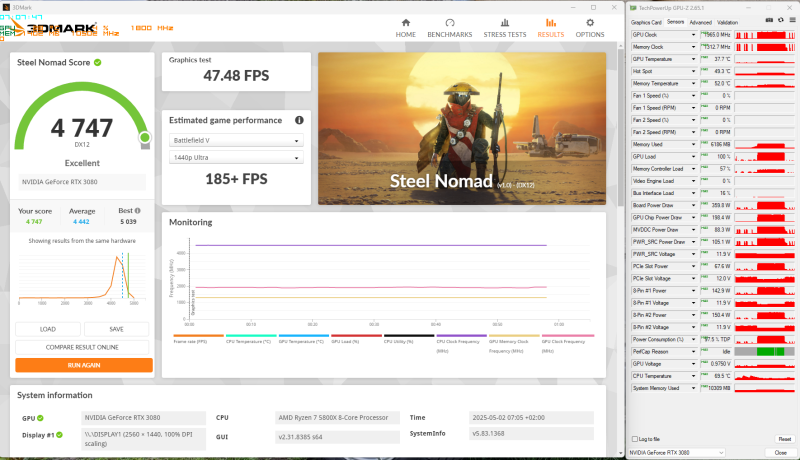Open the NVIDIA GeForce RTX 3080 GPU selector
Viewport: 800px width, 460px height.
677,452
